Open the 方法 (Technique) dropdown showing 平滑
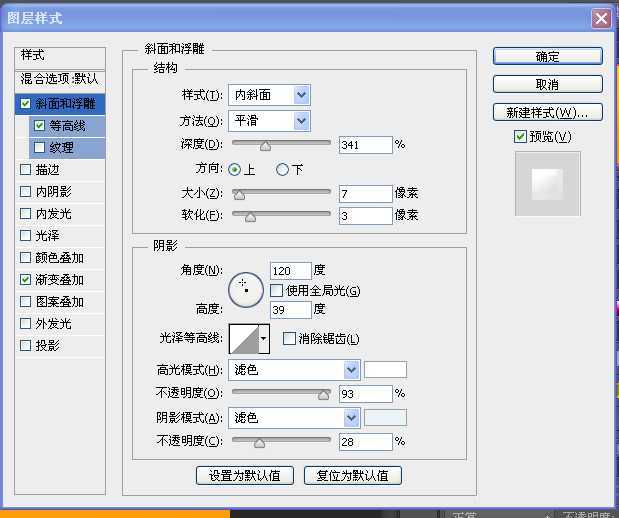This screenshot has height=518, width=619. (269, 121)
